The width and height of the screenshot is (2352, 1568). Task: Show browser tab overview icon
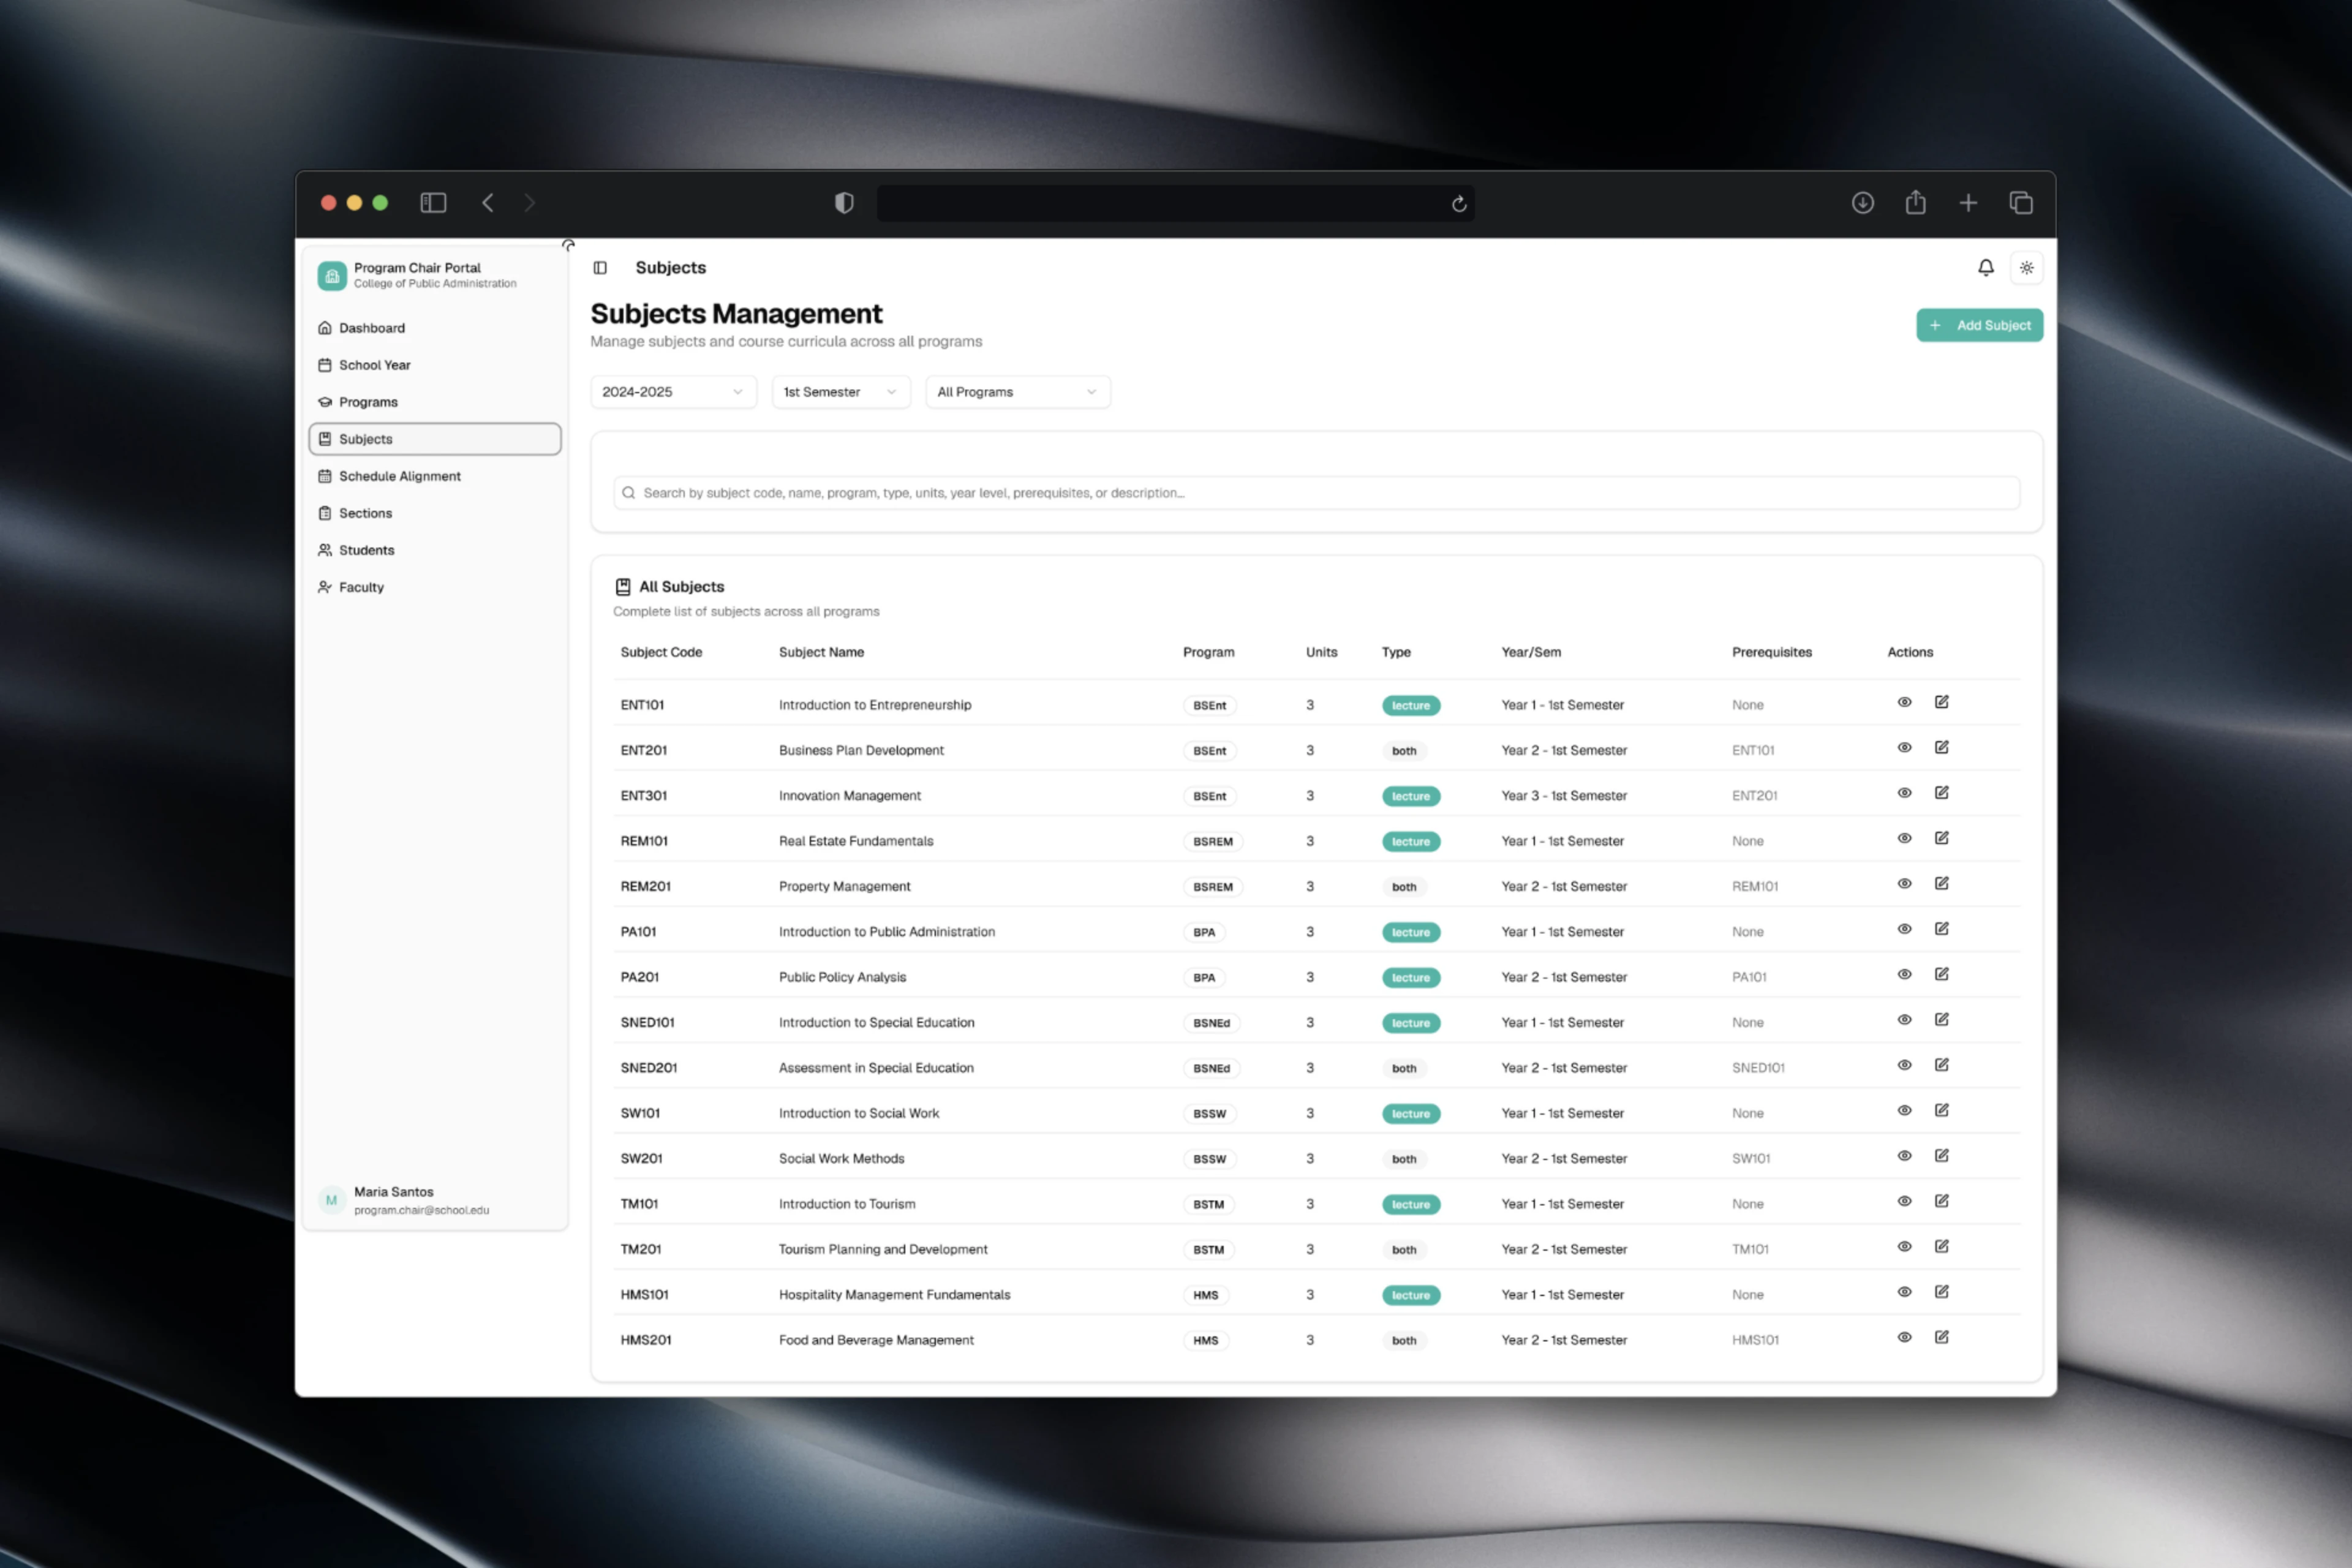2021,203
